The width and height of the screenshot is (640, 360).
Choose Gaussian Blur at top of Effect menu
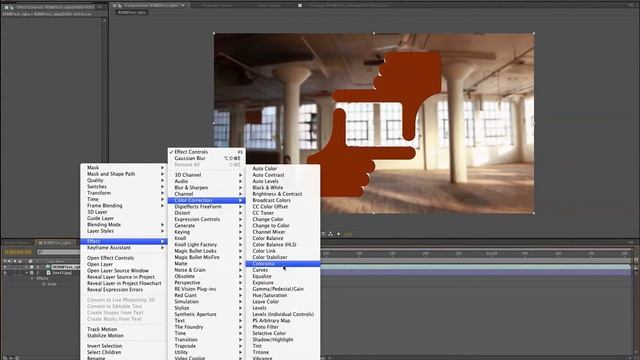tap(207, 158)
